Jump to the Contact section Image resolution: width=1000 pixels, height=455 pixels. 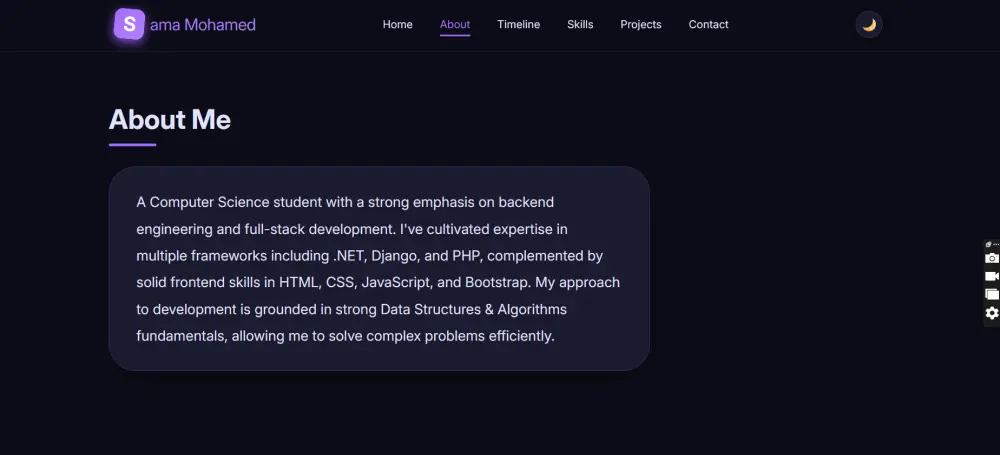tap(708, 25)
